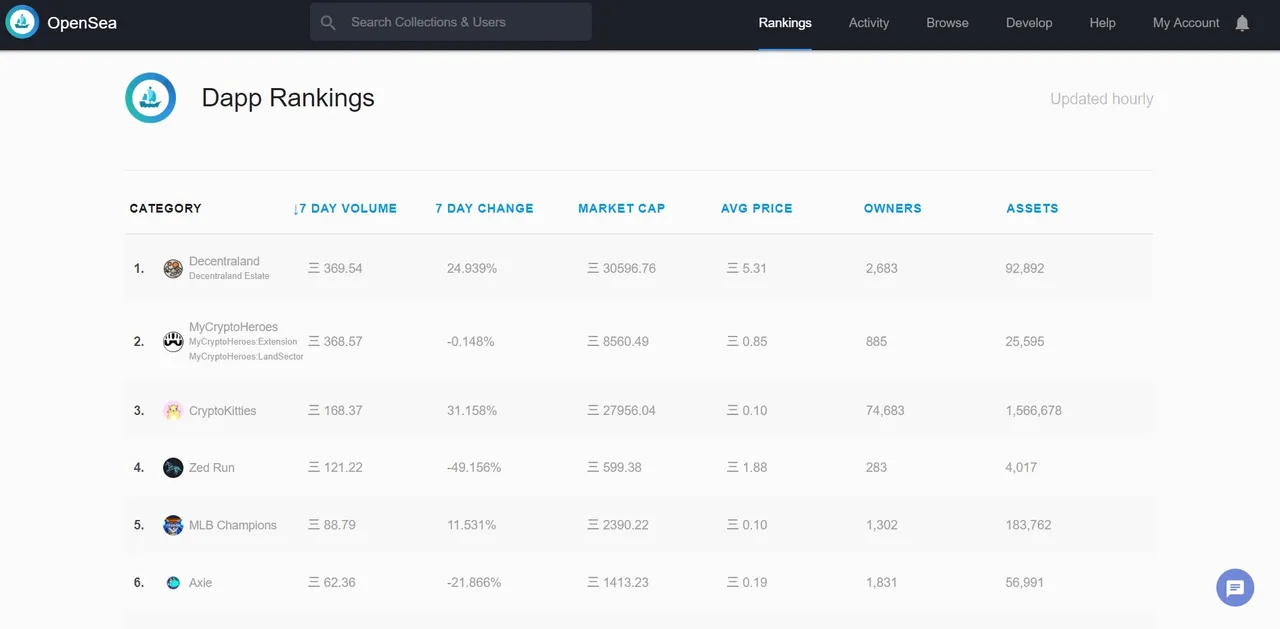
Task: Open notifications bell icon
Action: (1242, 22)
